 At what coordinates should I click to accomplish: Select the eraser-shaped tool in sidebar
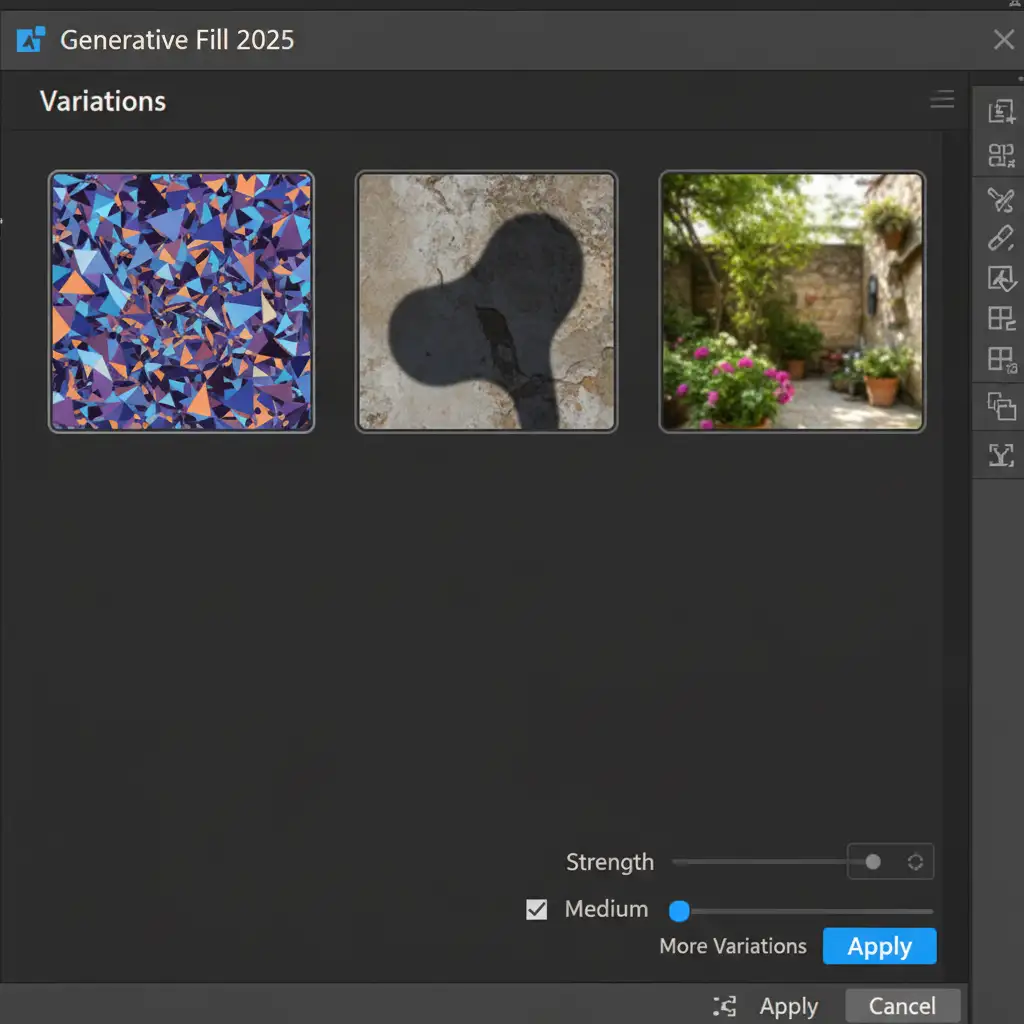tap(1000, 238)
